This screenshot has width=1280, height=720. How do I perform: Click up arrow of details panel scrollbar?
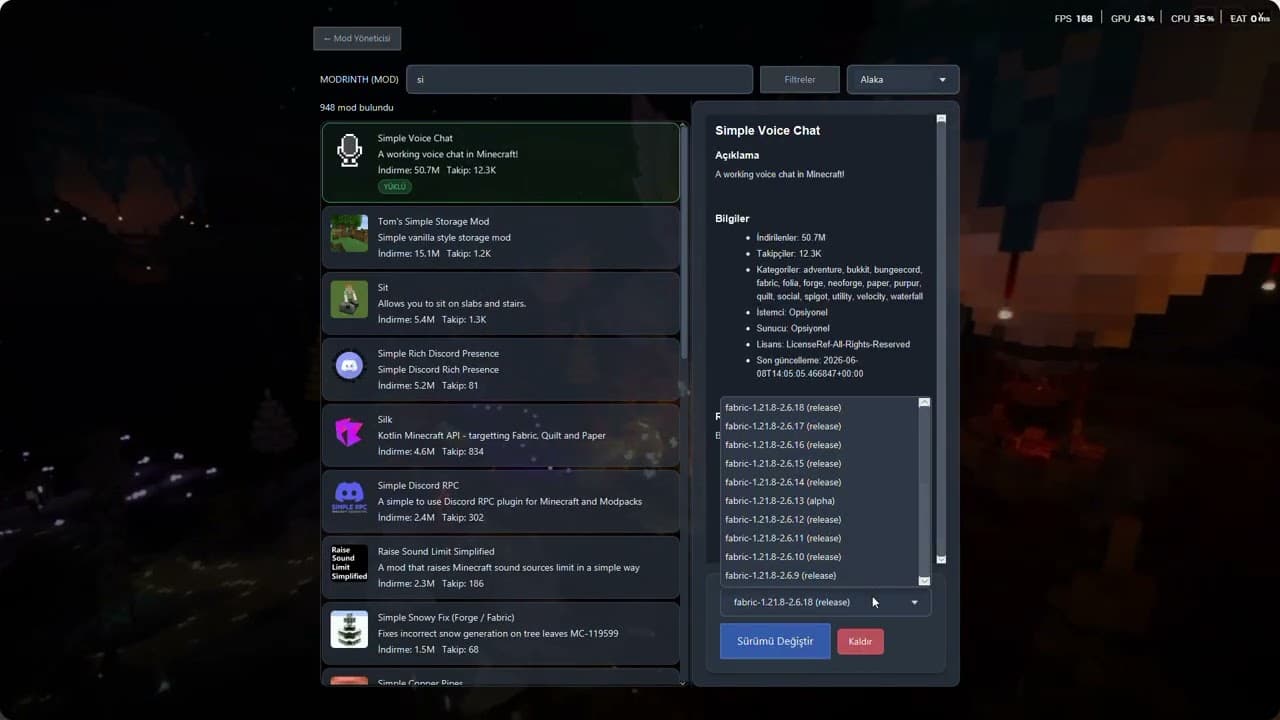[941, 118]
